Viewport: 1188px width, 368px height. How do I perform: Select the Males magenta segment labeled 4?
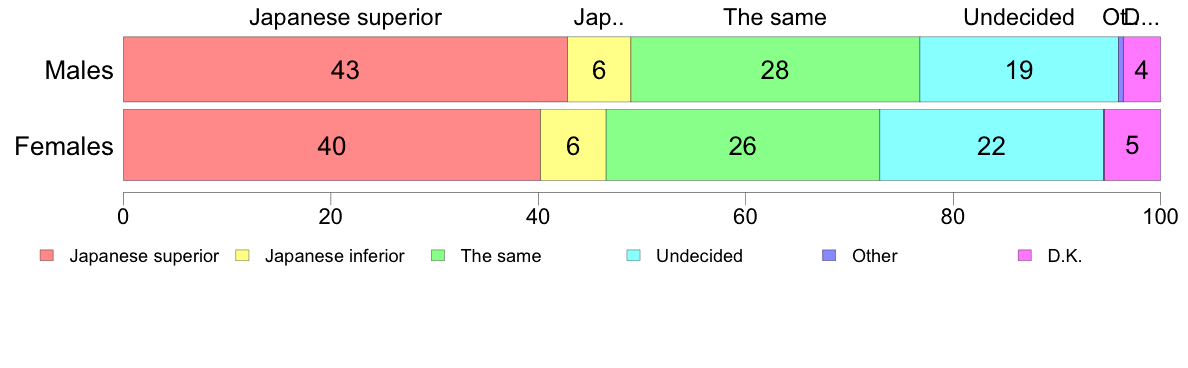tap(1142, 69)
